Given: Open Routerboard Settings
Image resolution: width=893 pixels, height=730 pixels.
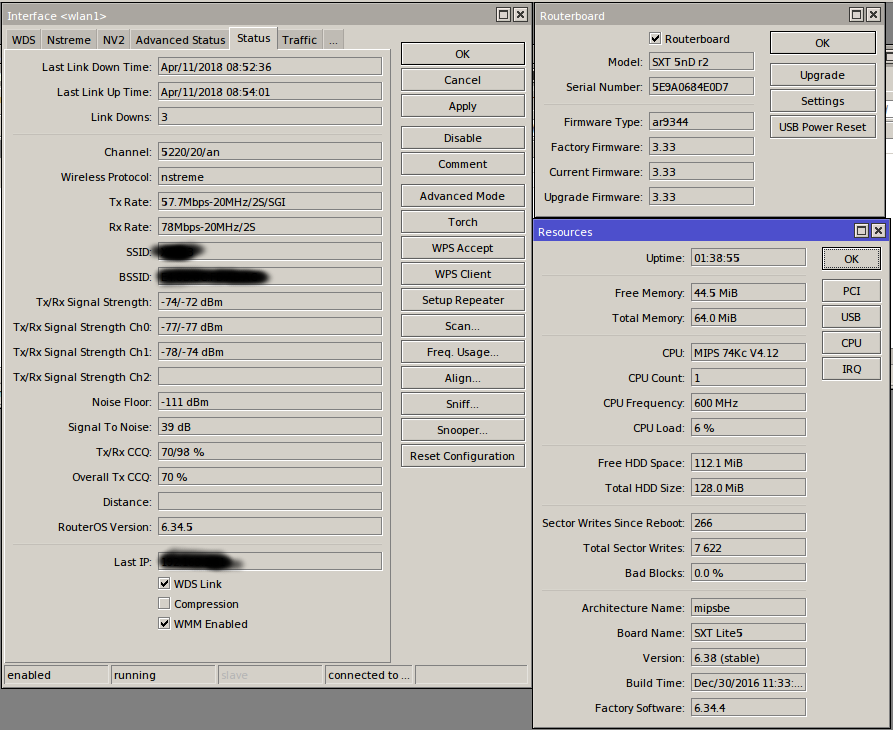Looking at the screenshot, I should tap(822, 101).
